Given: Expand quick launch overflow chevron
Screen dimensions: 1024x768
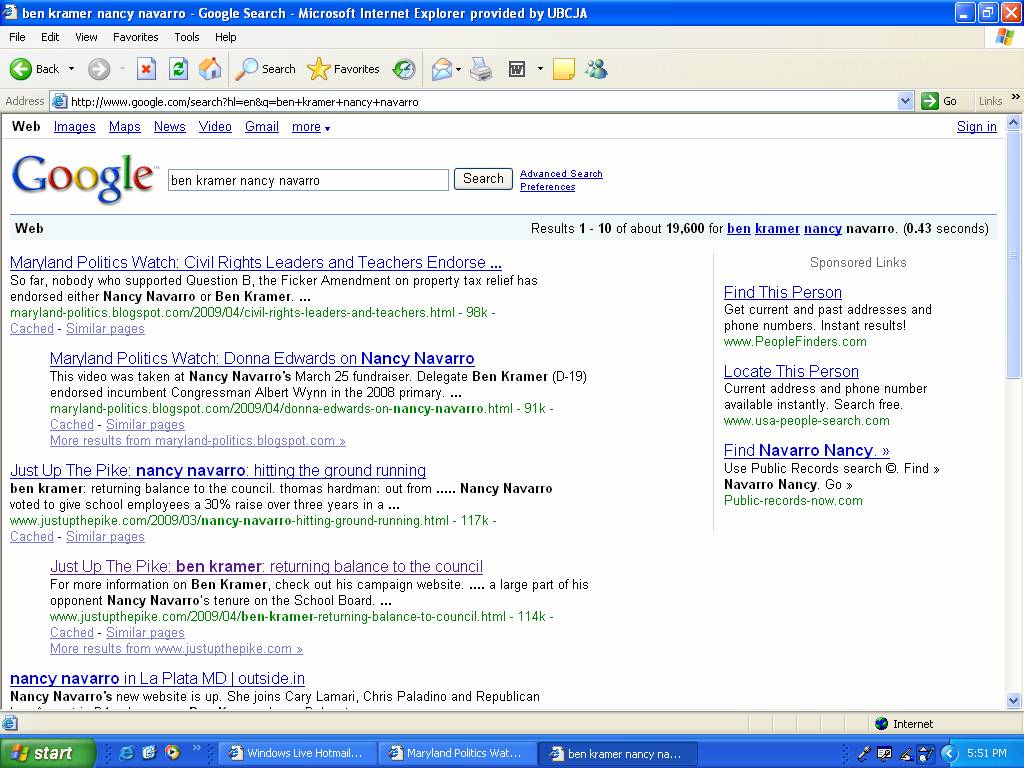Looking at the screenshot, I should click(x=197, y=748).
